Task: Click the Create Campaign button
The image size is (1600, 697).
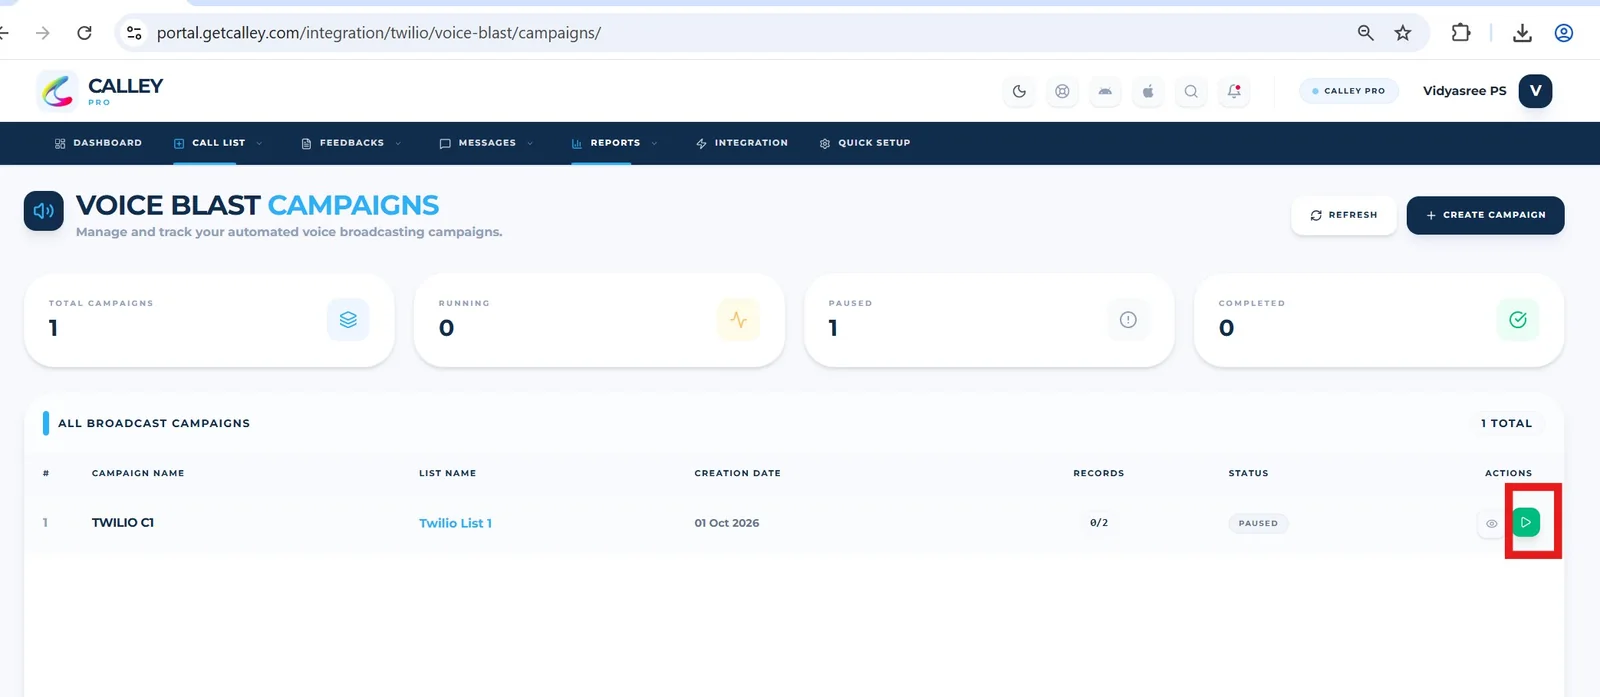Action: [1485, 215]
